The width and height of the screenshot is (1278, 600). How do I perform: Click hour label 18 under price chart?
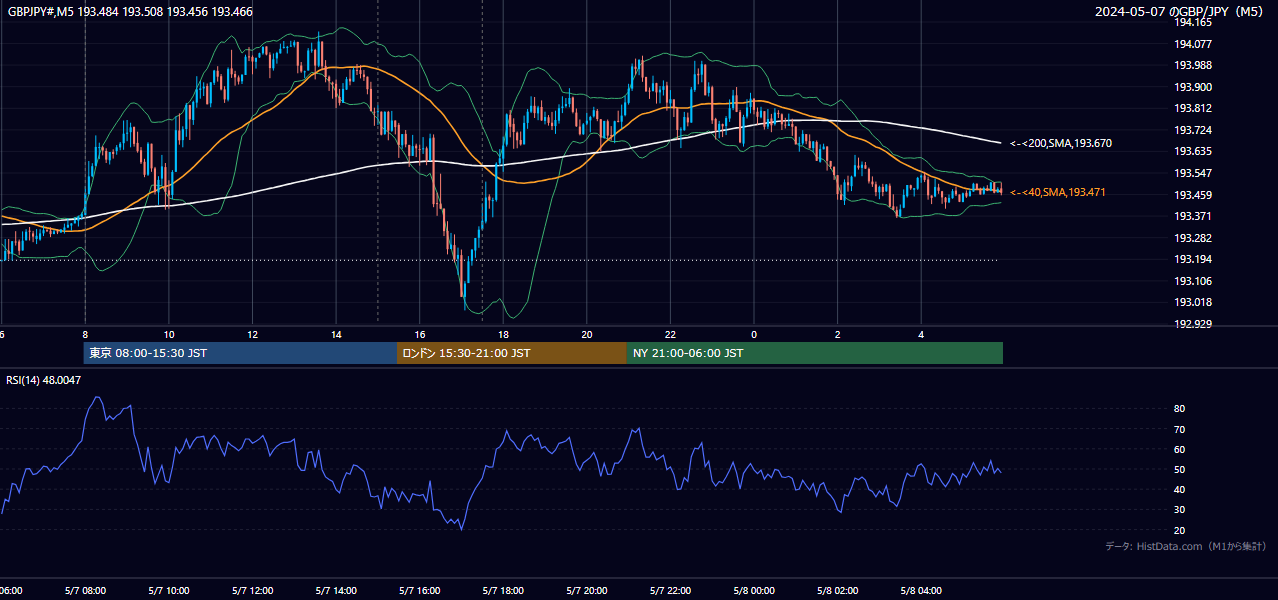tap(503, 335)
